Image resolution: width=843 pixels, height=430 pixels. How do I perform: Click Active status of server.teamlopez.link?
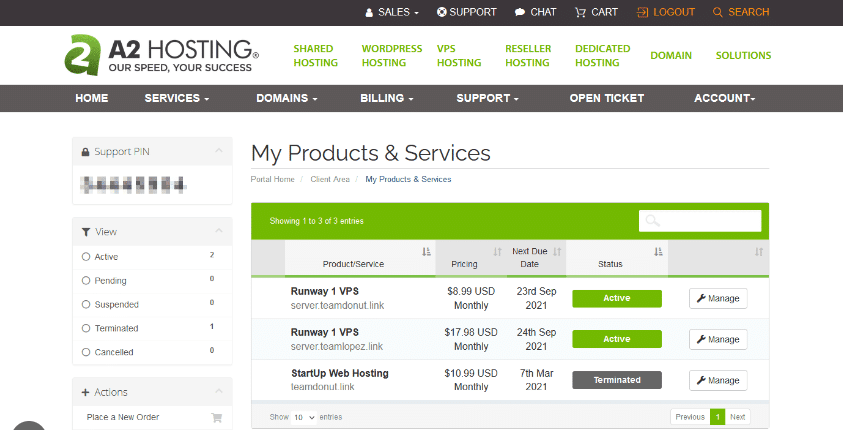coord(617,339)
